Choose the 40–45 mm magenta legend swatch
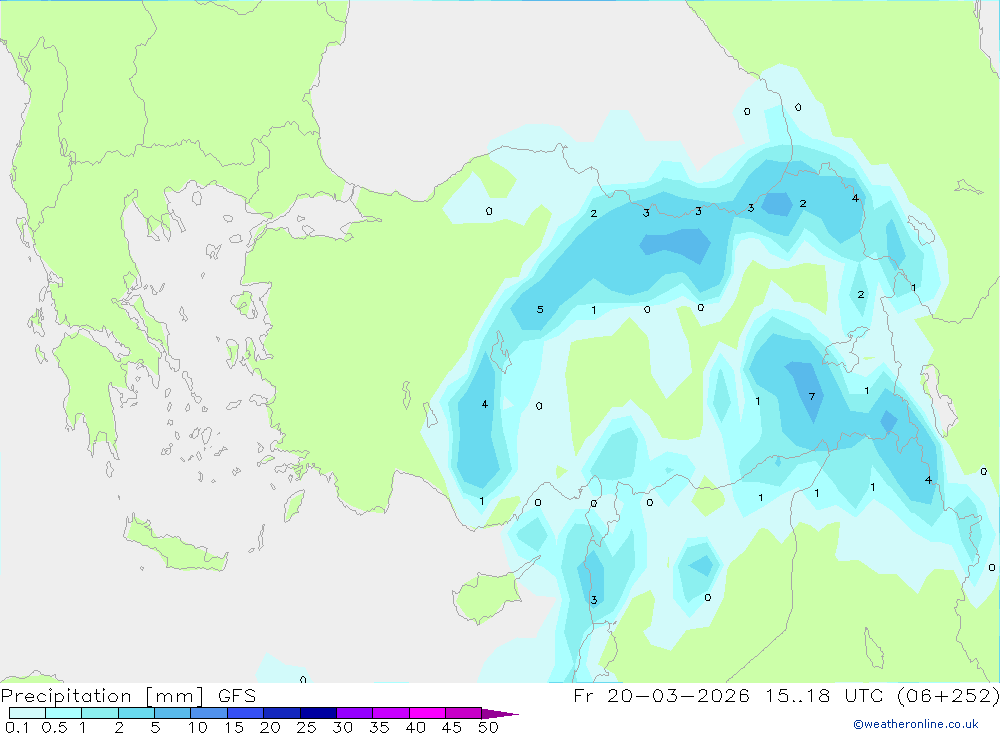The height and width of the screenshot is (733, 1000). point(427,713)
